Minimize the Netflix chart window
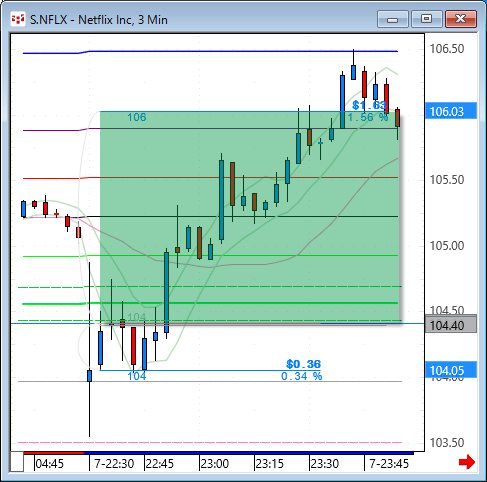This screenshot has width=487, height=482. [393, 19]
